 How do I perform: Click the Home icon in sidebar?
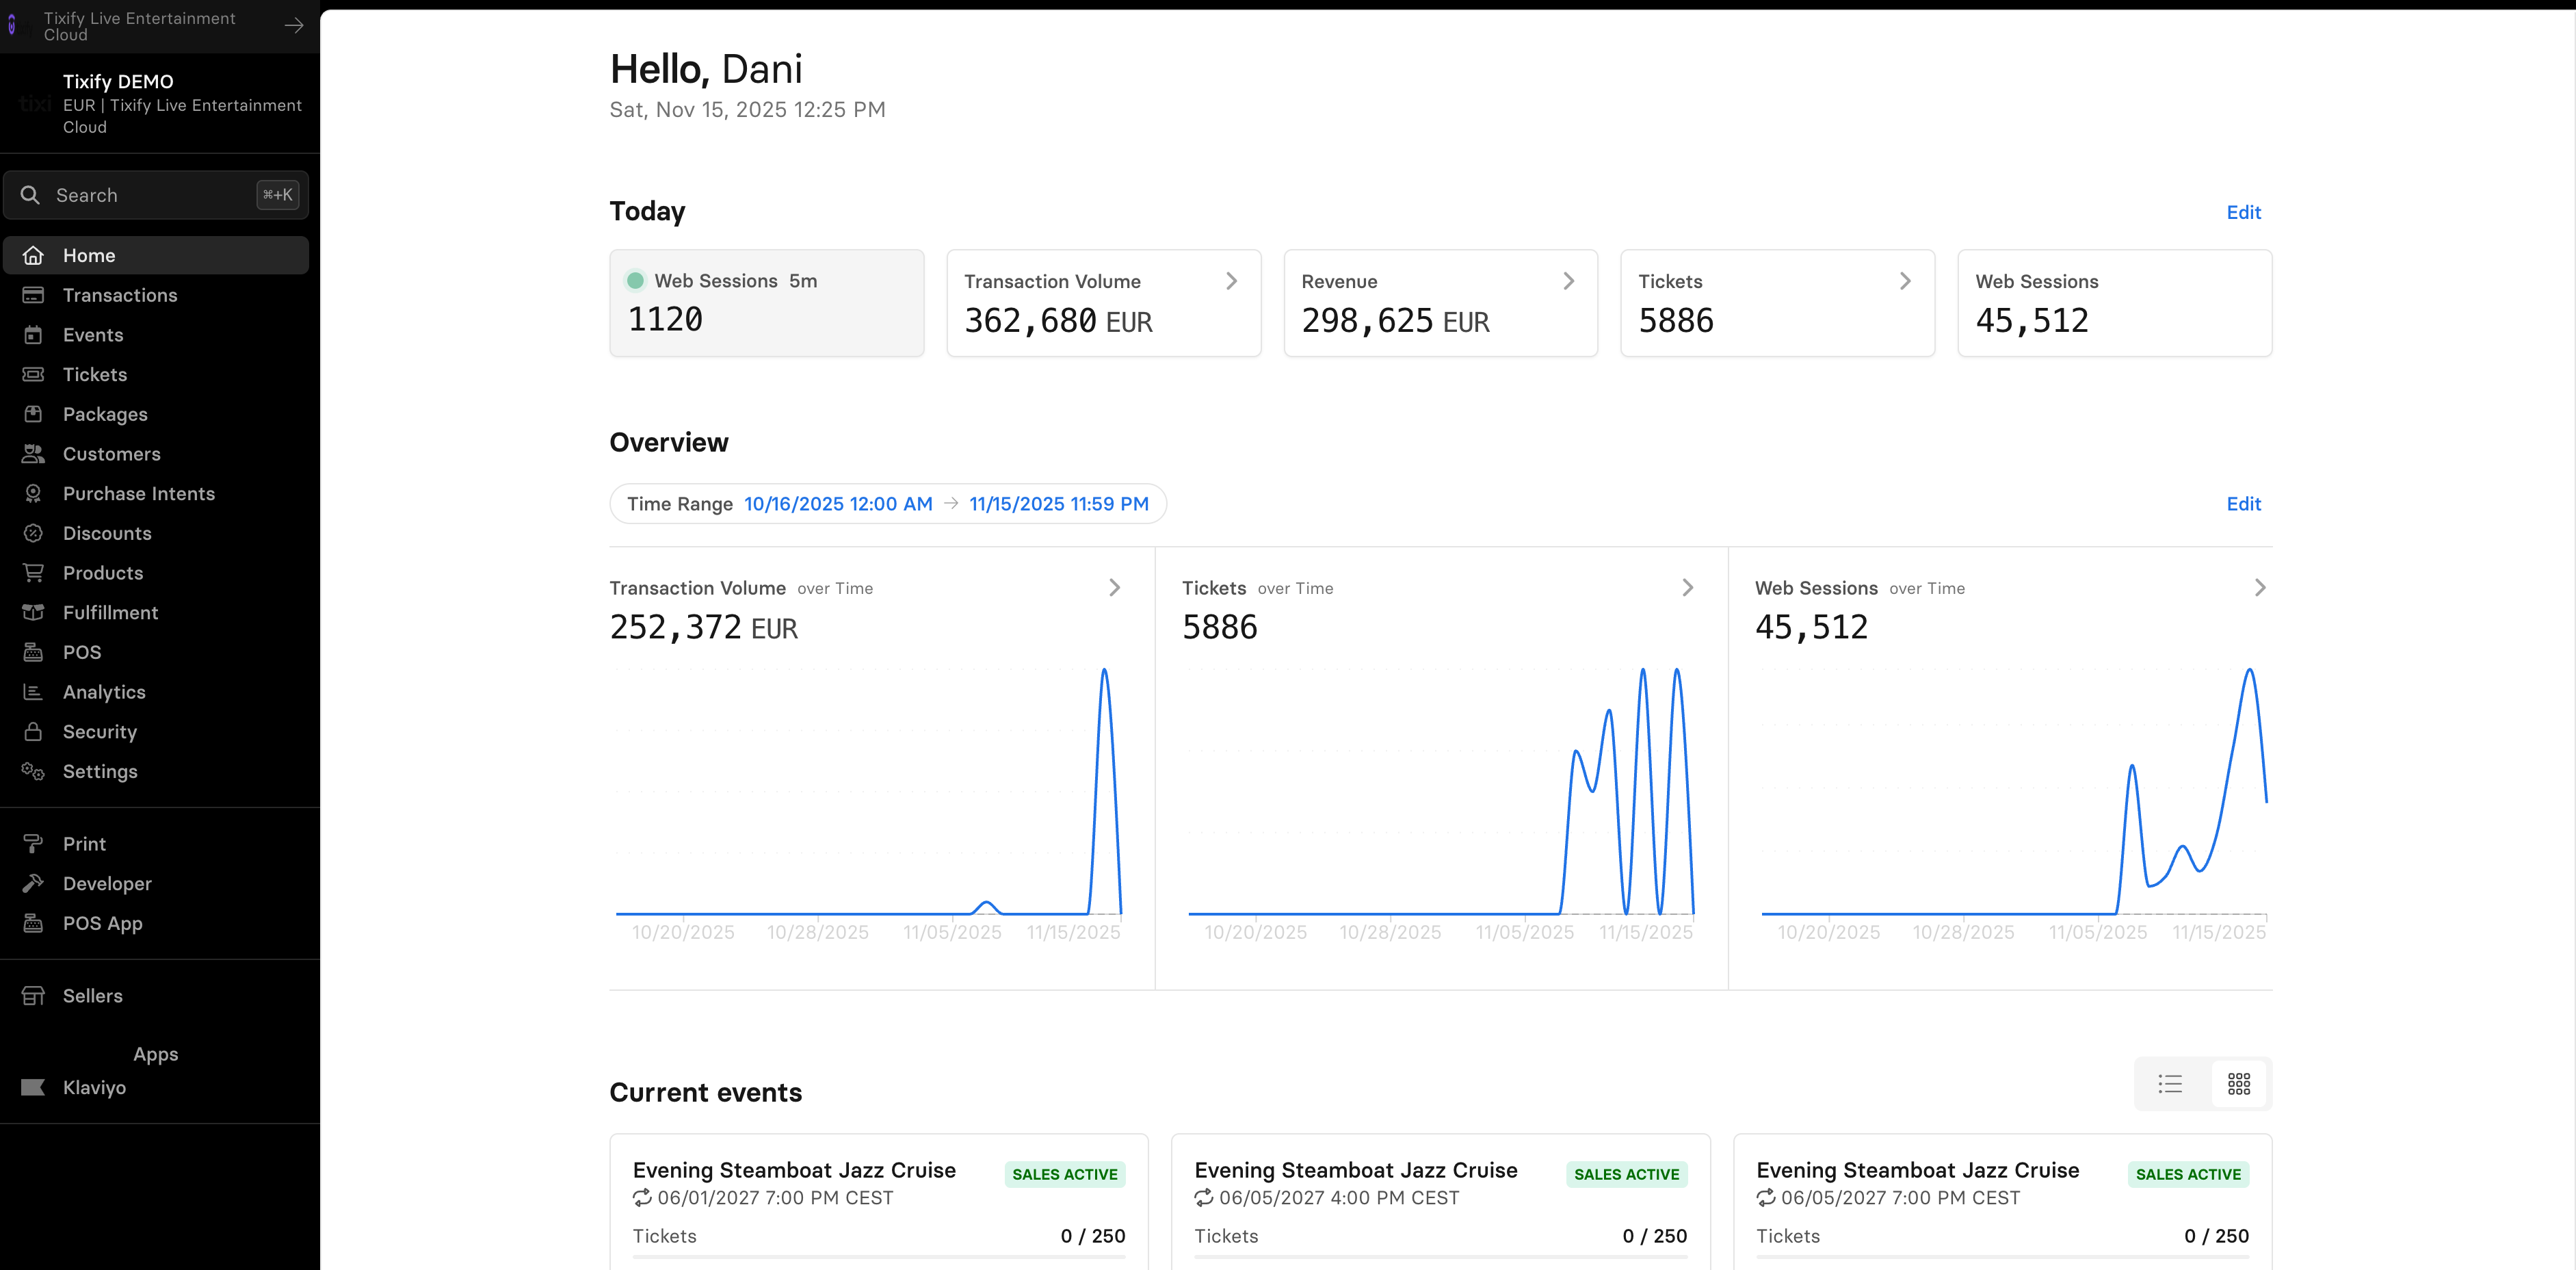point(33,255)
